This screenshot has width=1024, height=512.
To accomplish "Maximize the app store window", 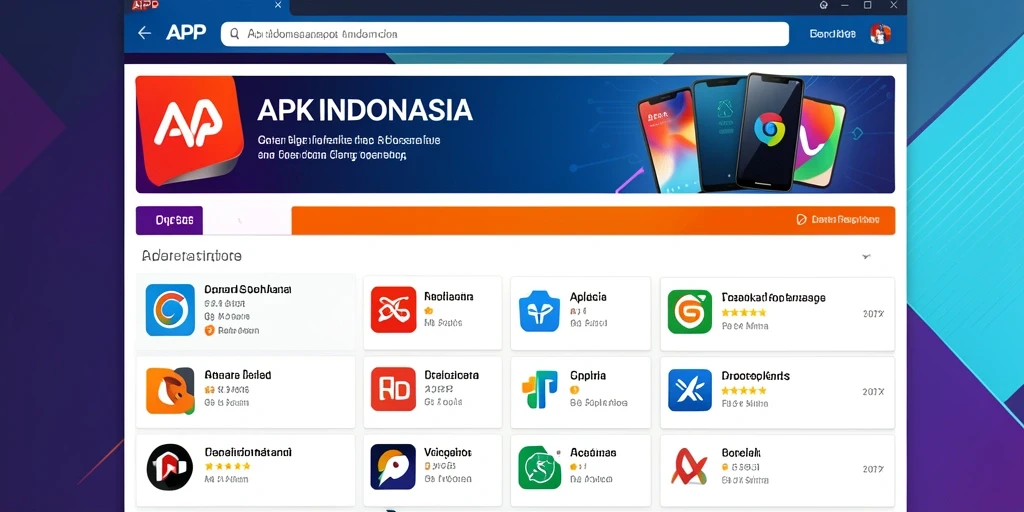I will [867, 5].
